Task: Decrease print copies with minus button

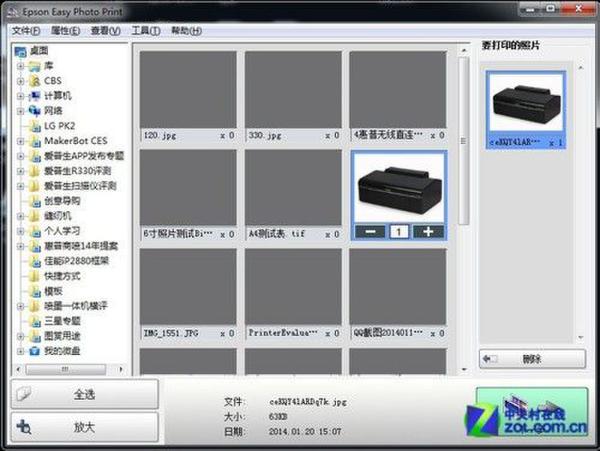Action: click(x=370, y=232)
